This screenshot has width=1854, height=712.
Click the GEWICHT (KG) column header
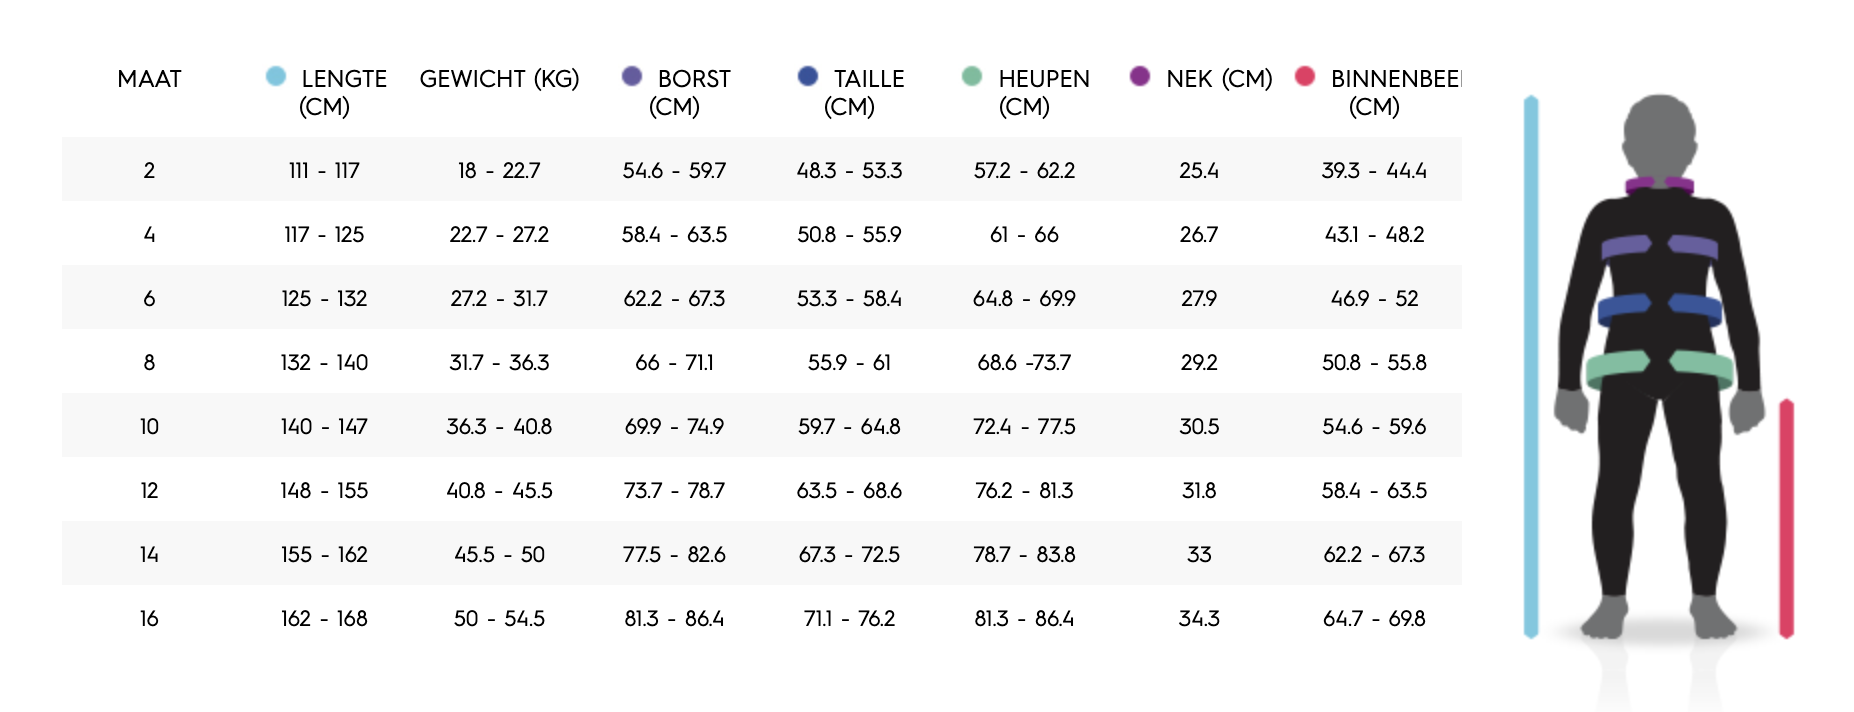499,79
